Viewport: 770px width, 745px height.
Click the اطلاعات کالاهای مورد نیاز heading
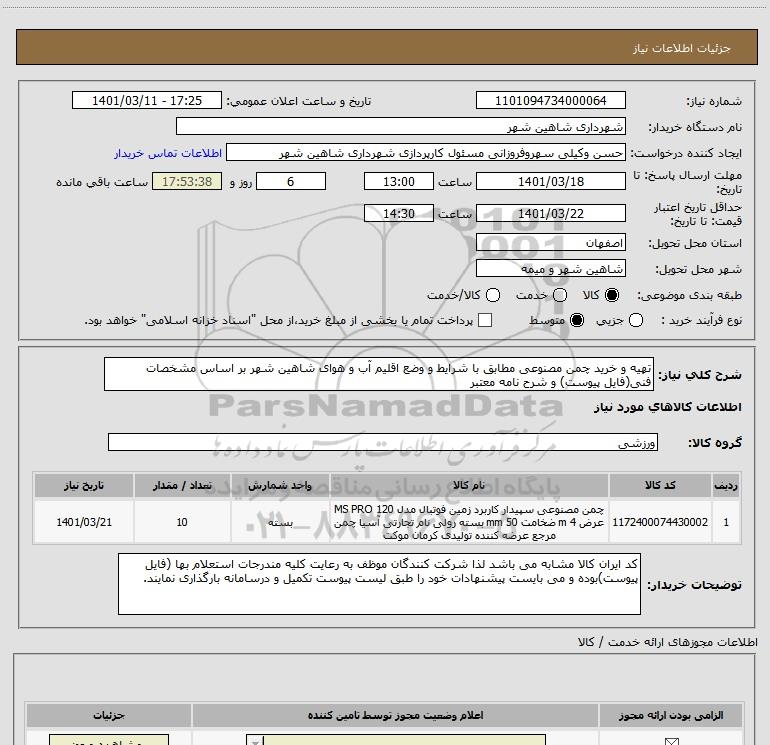(x=667, y=407)
